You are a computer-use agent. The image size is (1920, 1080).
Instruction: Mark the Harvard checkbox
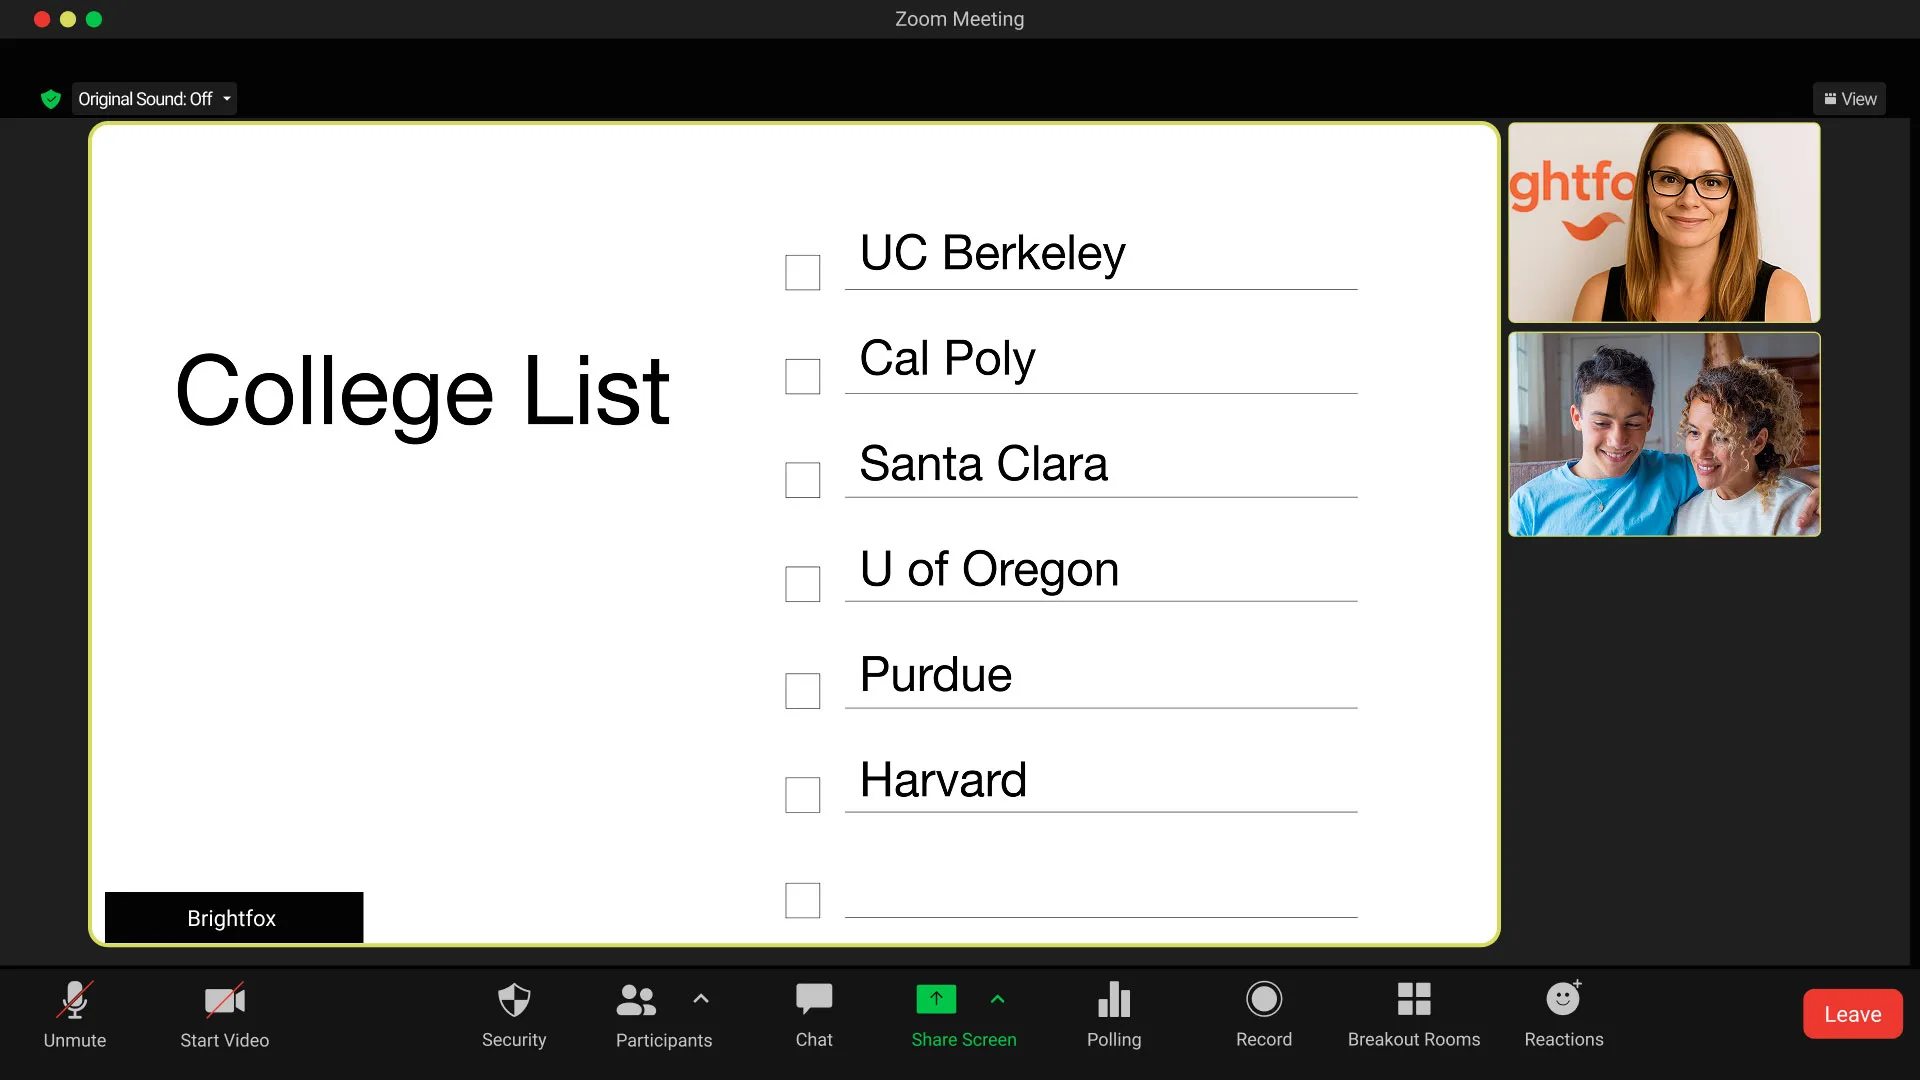tap(803, 795)
